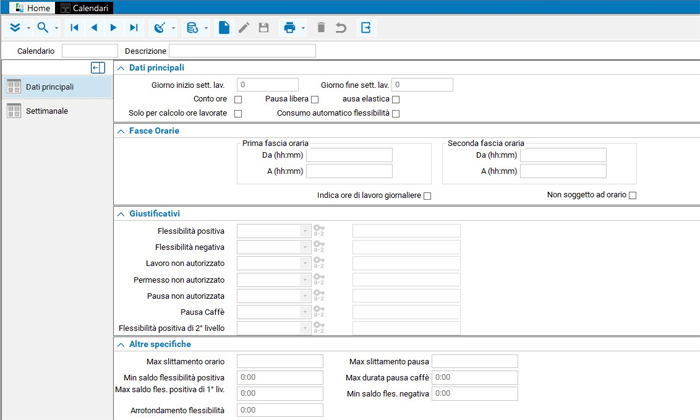Open the Settimanale sidebar item
Screen dimensions: 700x420
[x=47, y=111]
